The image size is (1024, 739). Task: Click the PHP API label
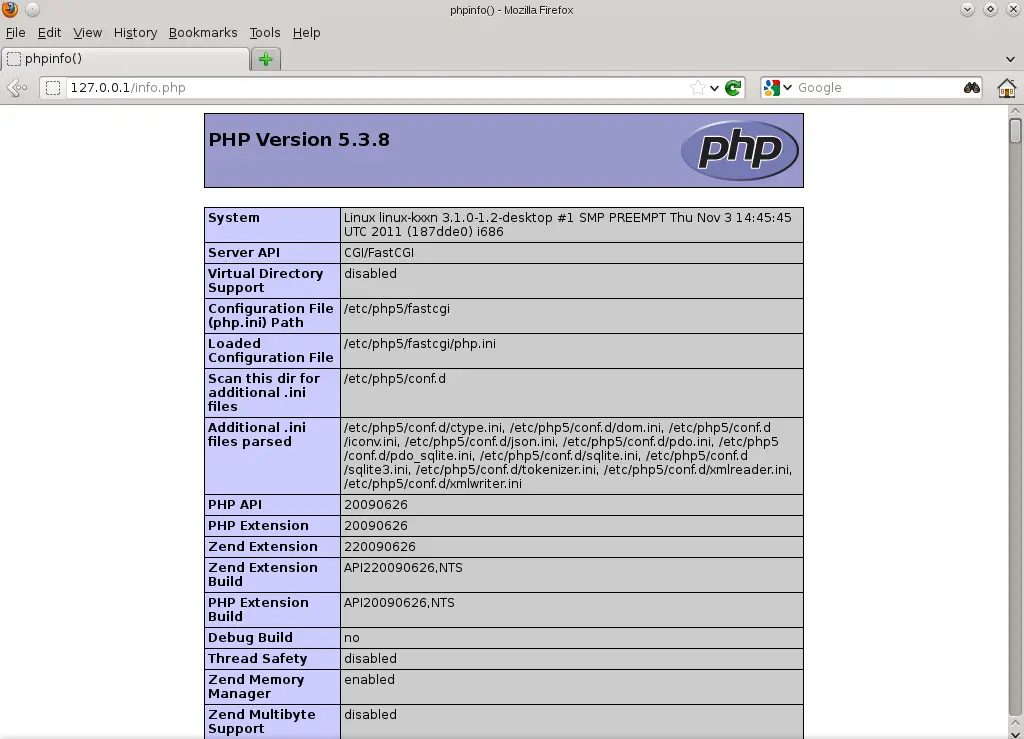(x=234, y=505)
